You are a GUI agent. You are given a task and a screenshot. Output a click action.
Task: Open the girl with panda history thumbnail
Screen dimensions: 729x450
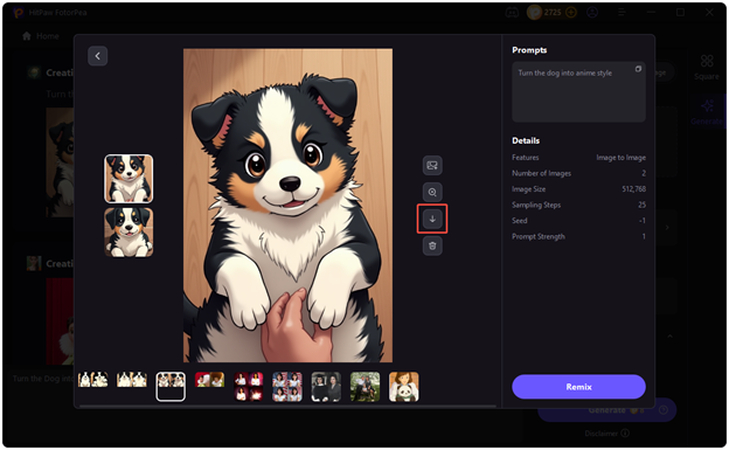(404, 386)
